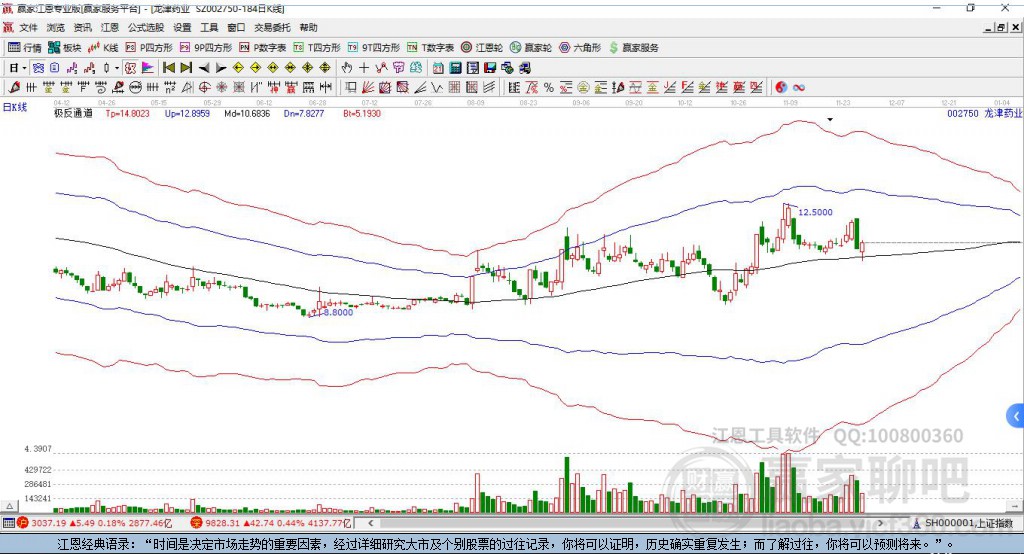Select the zigzag wave line tool
Screen dimensions: 1024x554
pos(436,87)
